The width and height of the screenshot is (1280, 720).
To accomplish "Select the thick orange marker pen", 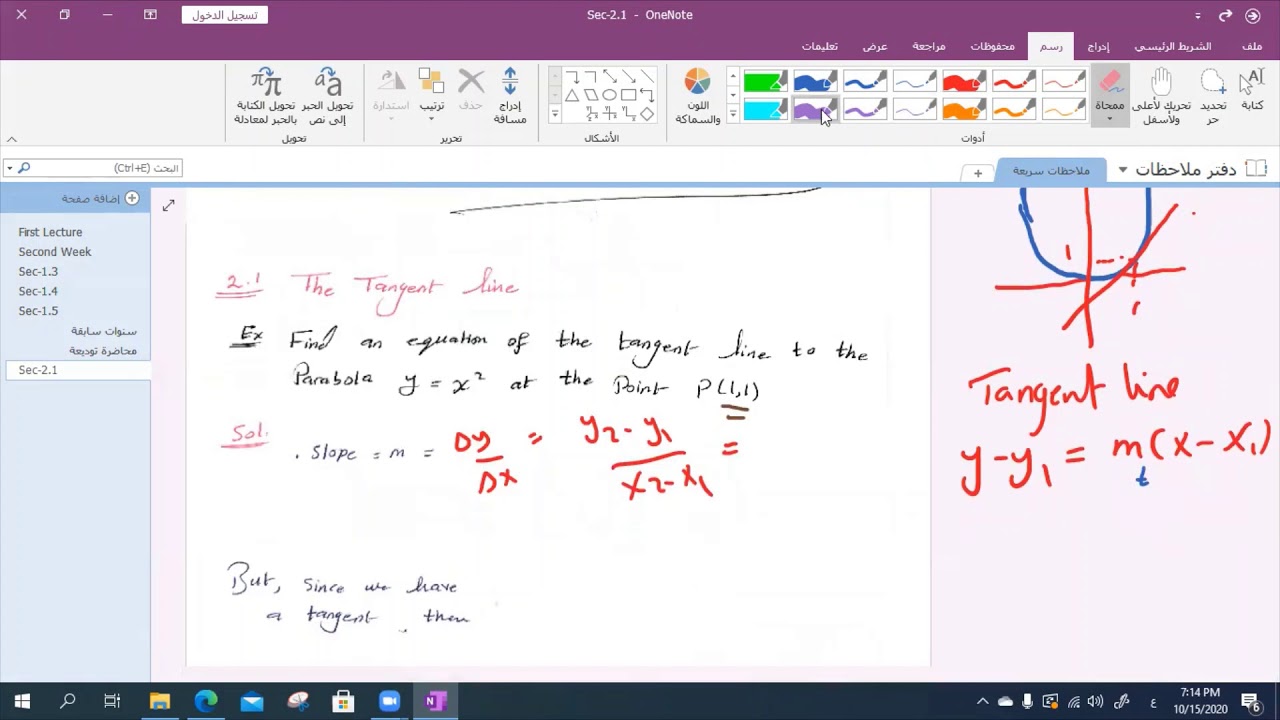I will pyautogui.click(x=964, y=108).
